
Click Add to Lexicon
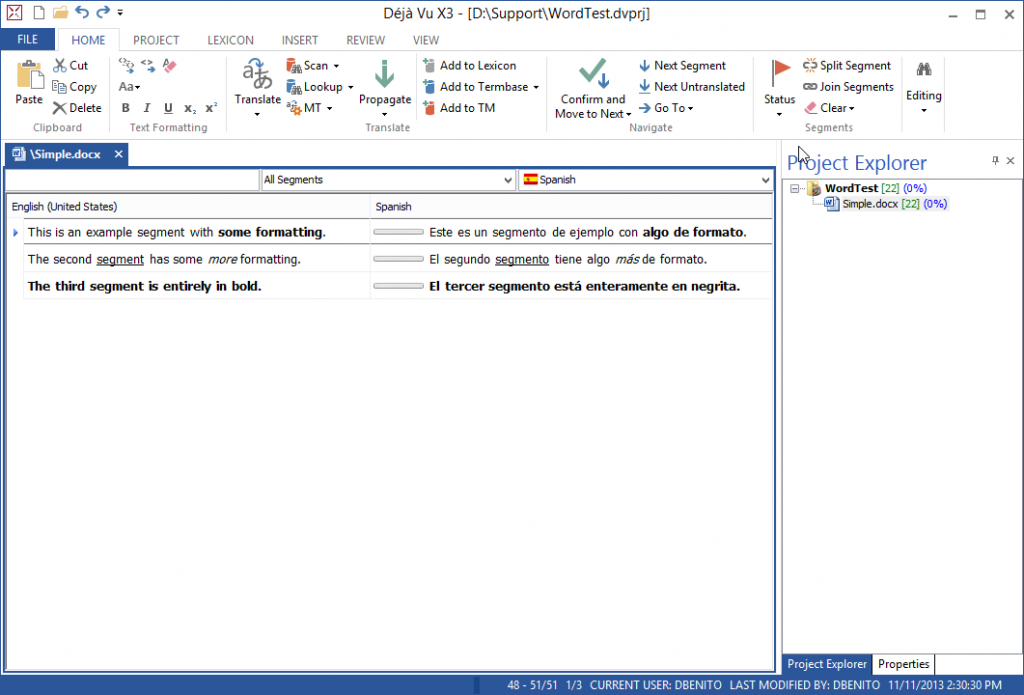pyautogui.click(x=470, y=65)
